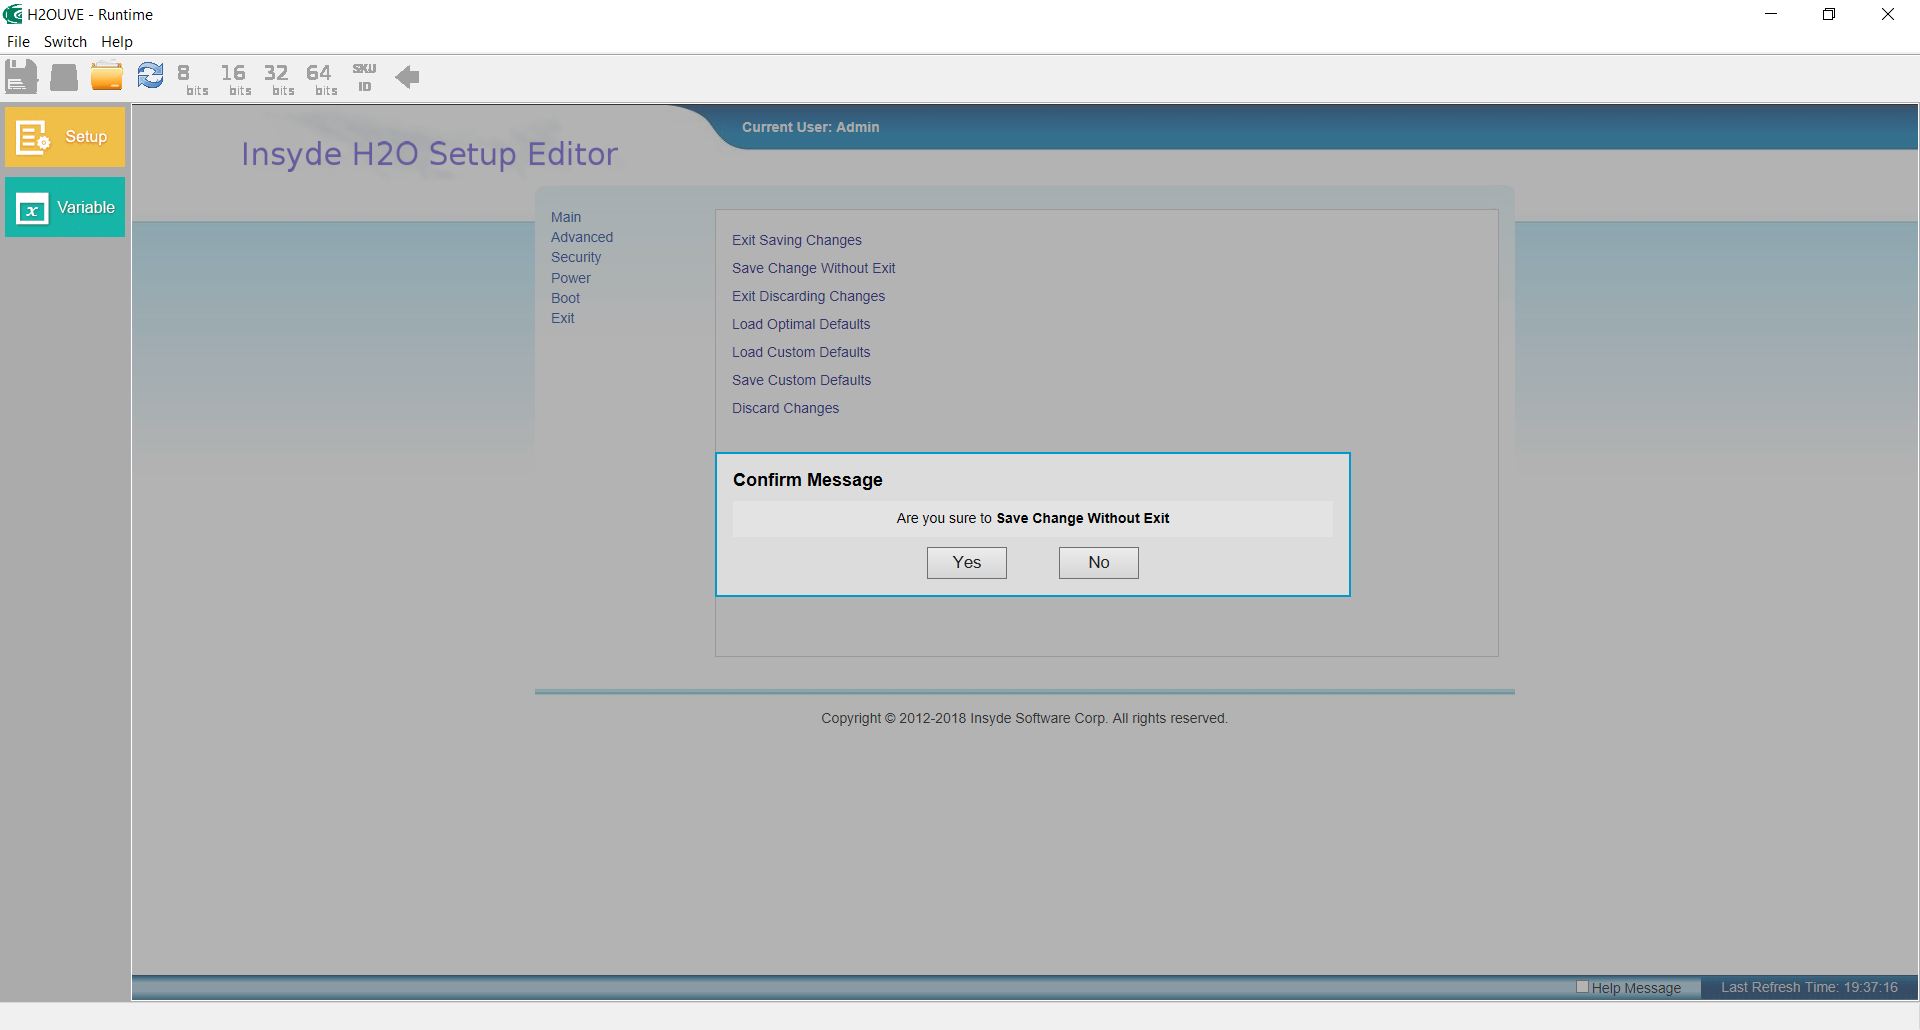Click Exit Discarding Changes link
Viewport: 1920px width, 1030px height.
tap(809, 296)
